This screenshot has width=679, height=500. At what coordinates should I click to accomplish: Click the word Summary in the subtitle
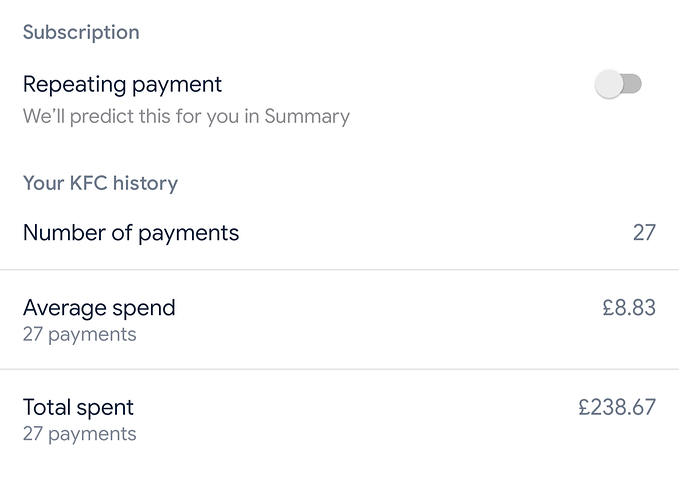pyautogui.click(x=307, y=116)
